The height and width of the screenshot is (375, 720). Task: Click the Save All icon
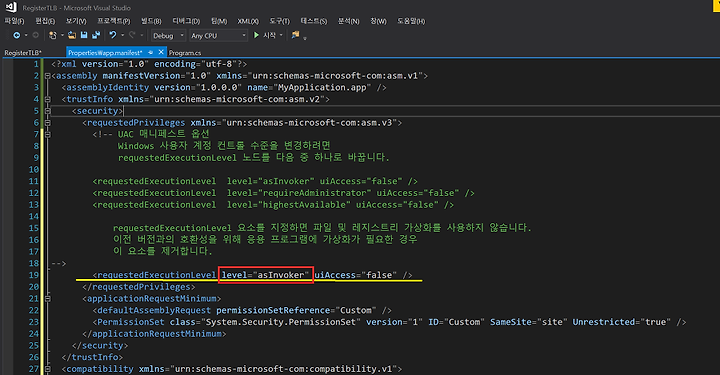[96, 35]
